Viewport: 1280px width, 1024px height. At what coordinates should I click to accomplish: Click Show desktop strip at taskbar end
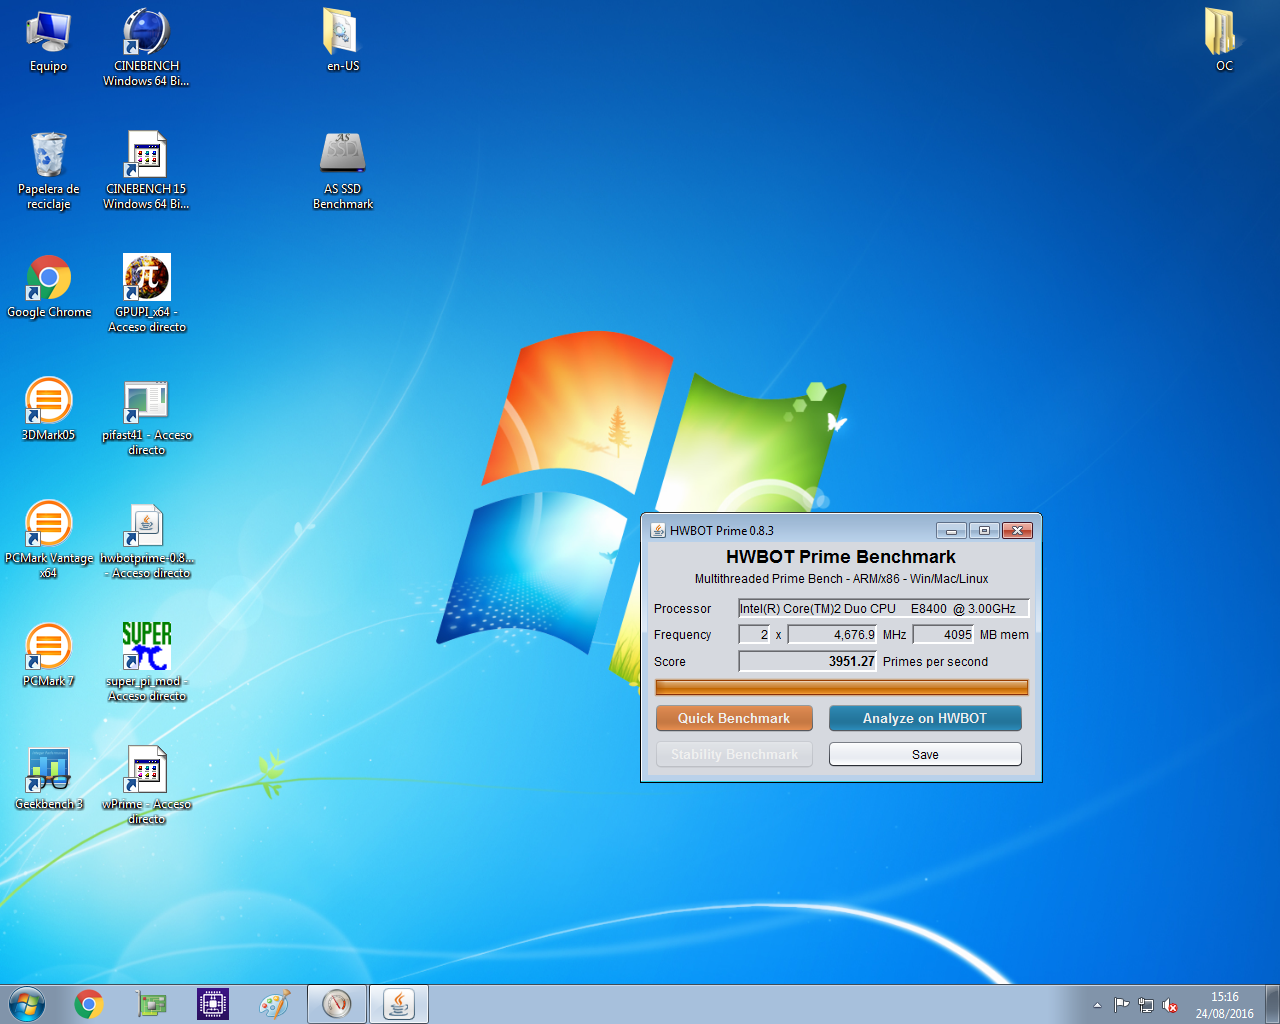1272,1004
